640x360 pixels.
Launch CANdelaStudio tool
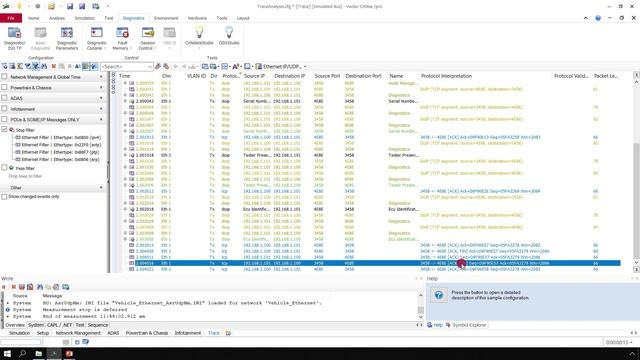click(199, 36)
